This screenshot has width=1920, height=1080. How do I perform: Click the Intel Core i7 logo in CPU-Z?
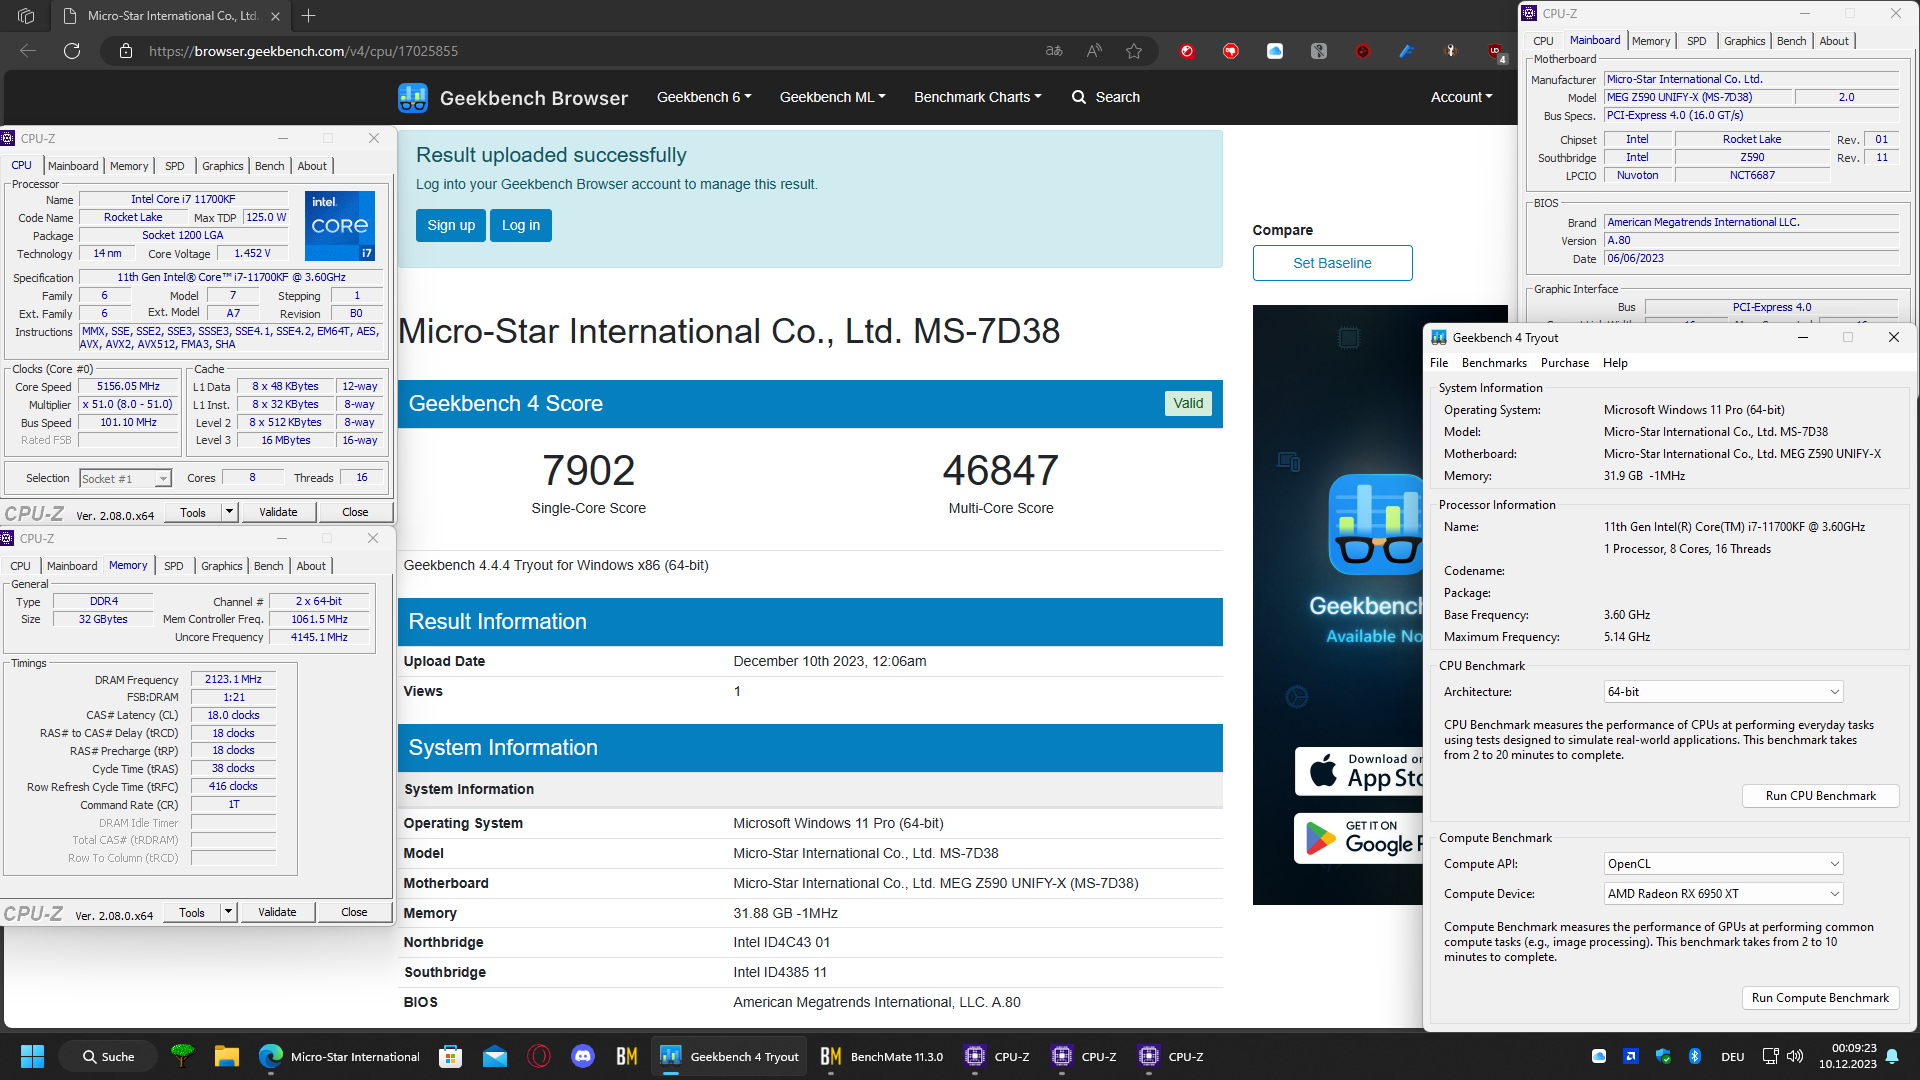coord(340,225)
